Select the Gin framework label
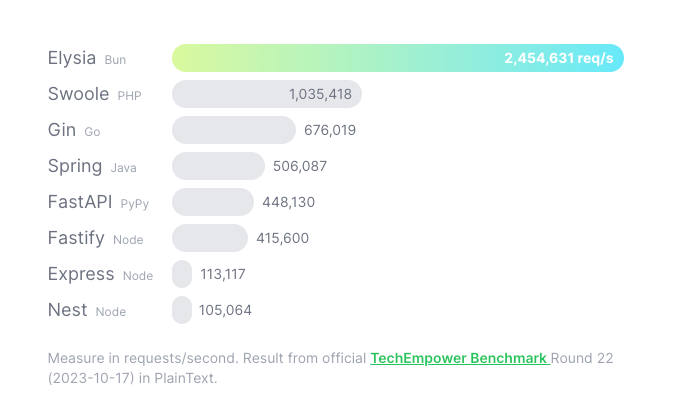696x413 pixels. click(x=61, y=130)
